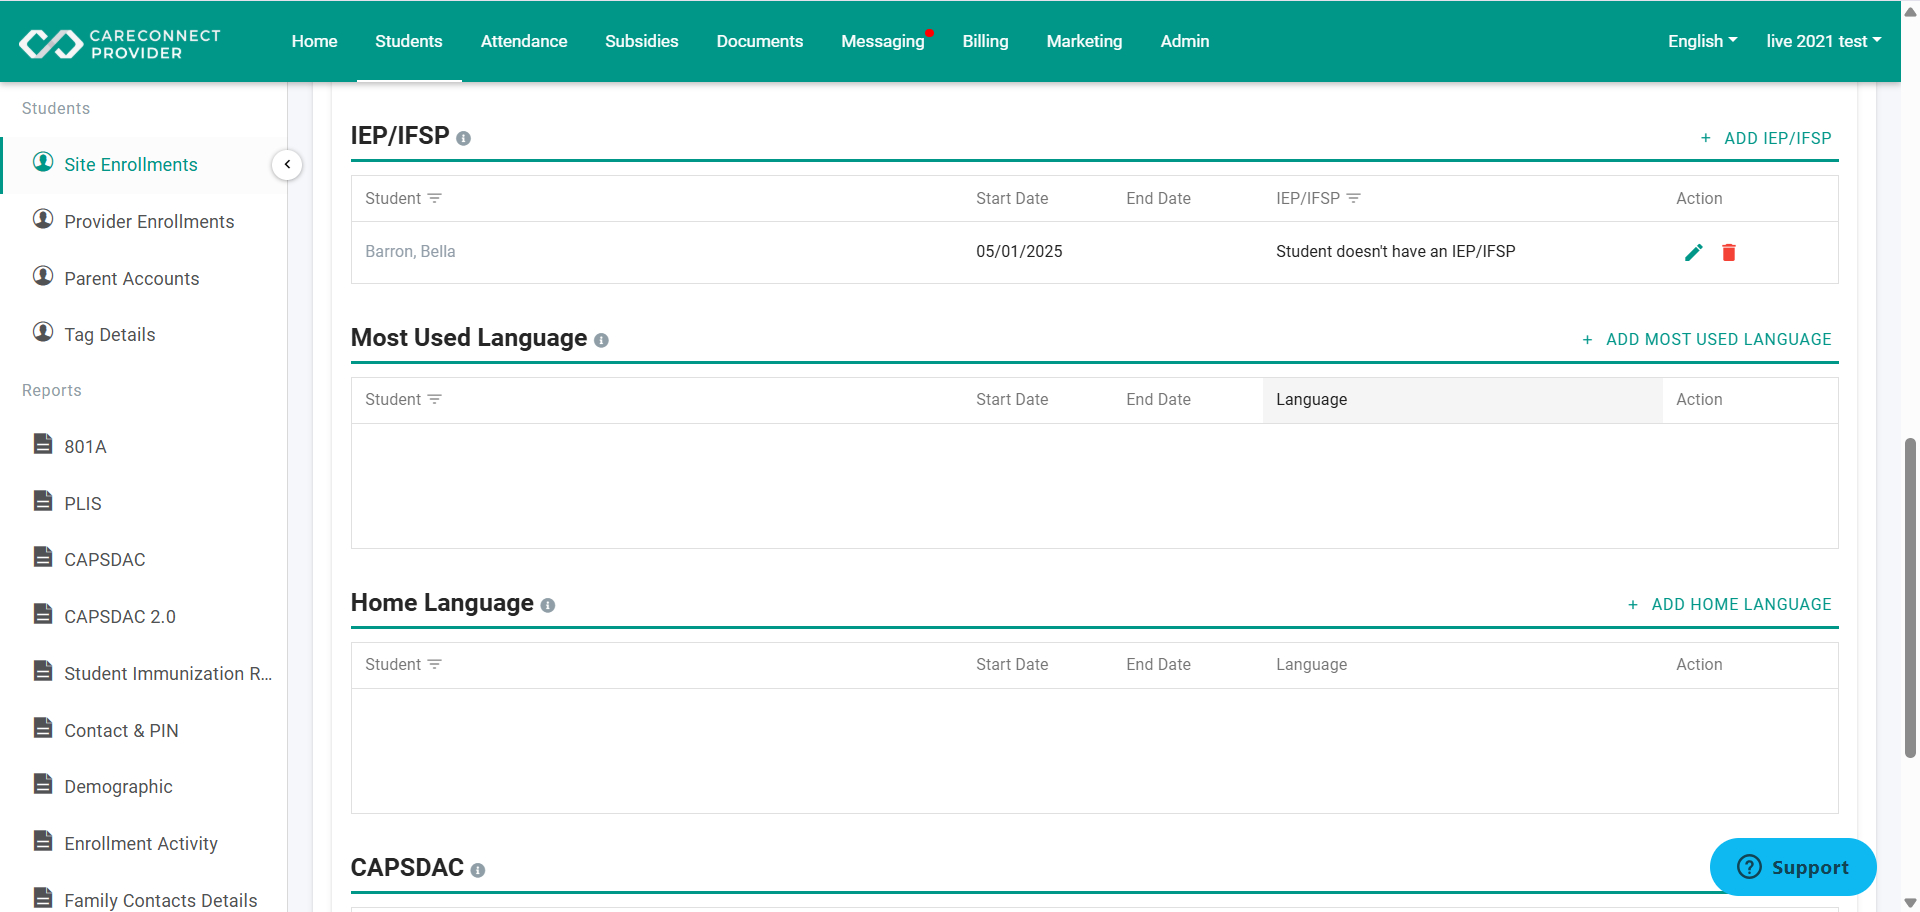Open the Documents nav tab

[759, 41]
